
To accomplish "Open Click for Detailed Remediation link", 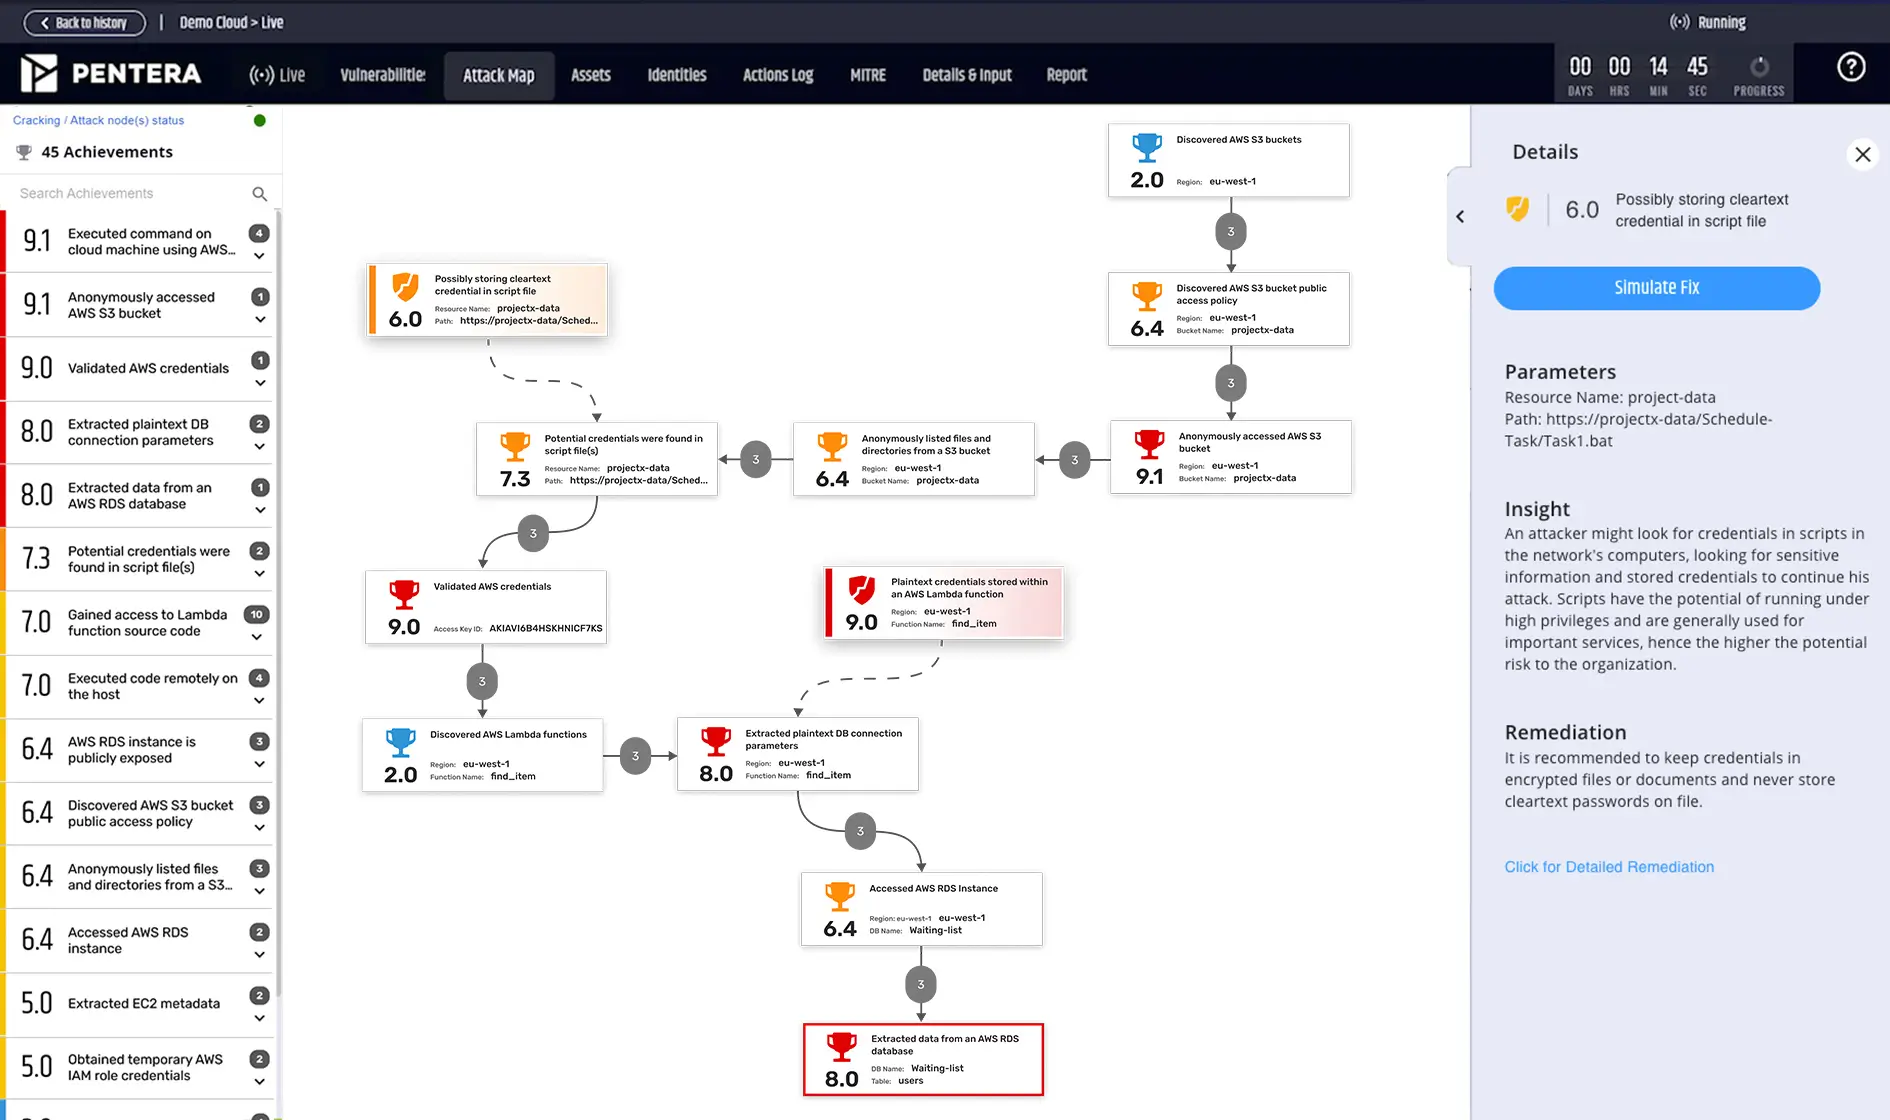I will pos(1609,867).
